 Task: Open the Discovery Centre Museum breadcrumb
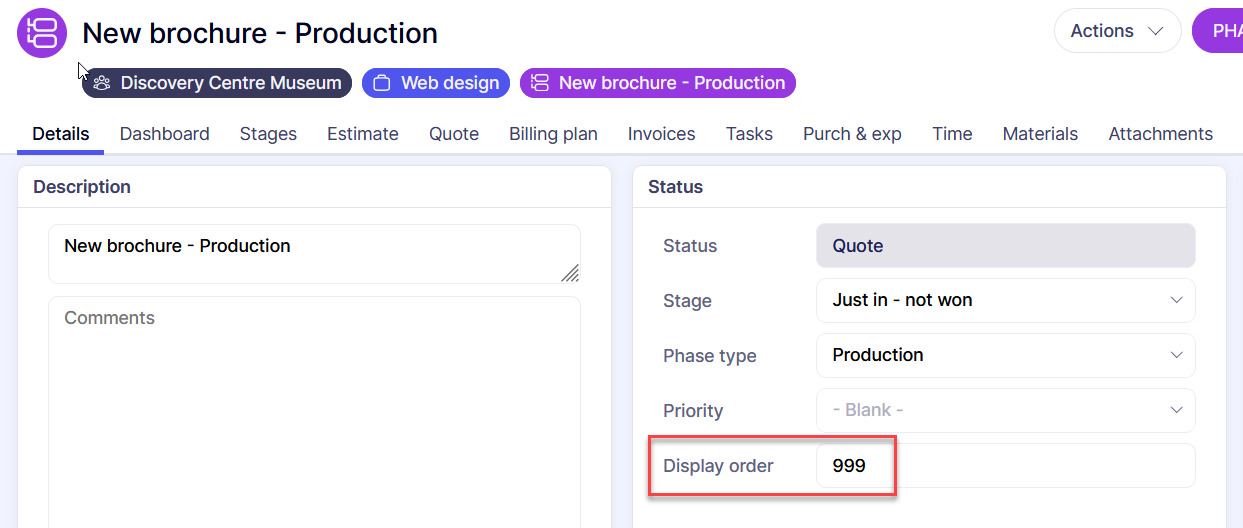230,83
